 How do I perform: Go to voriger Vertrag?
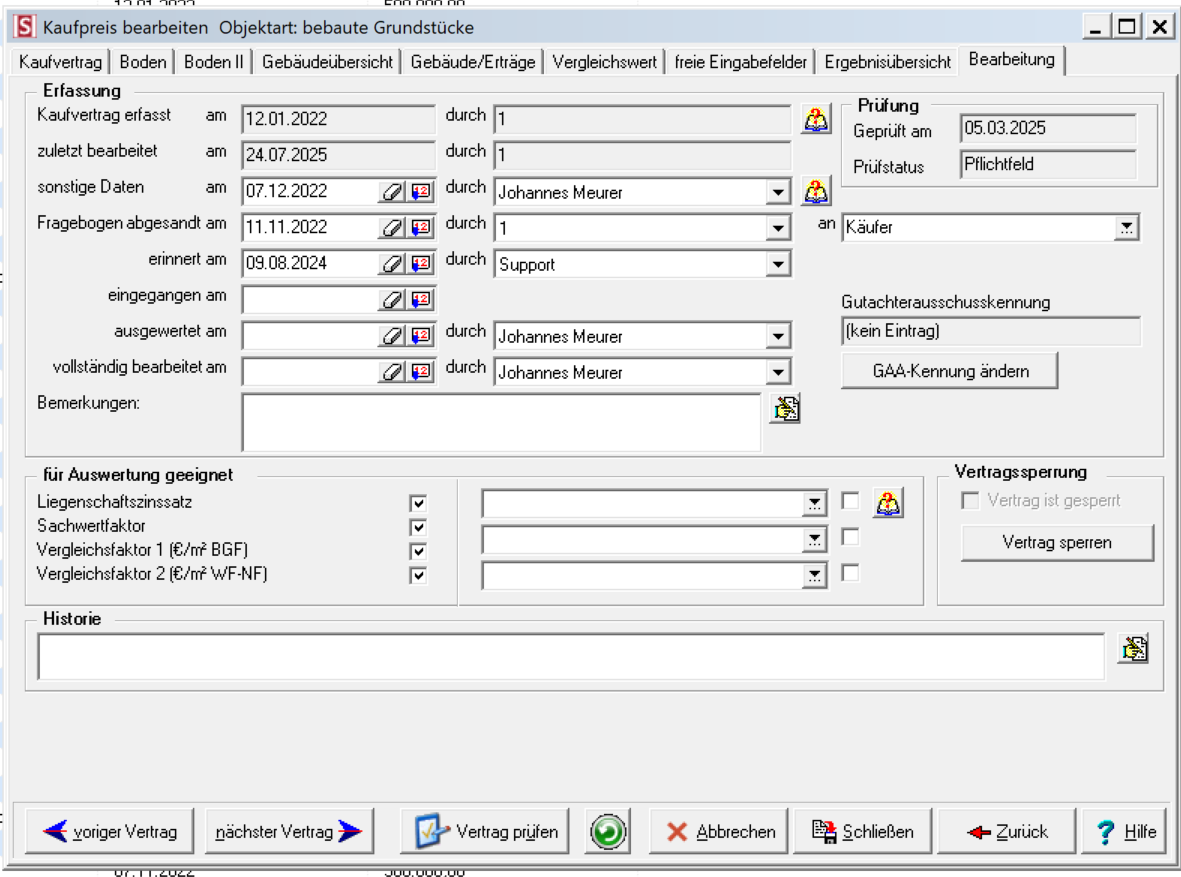tap(109, 832)
